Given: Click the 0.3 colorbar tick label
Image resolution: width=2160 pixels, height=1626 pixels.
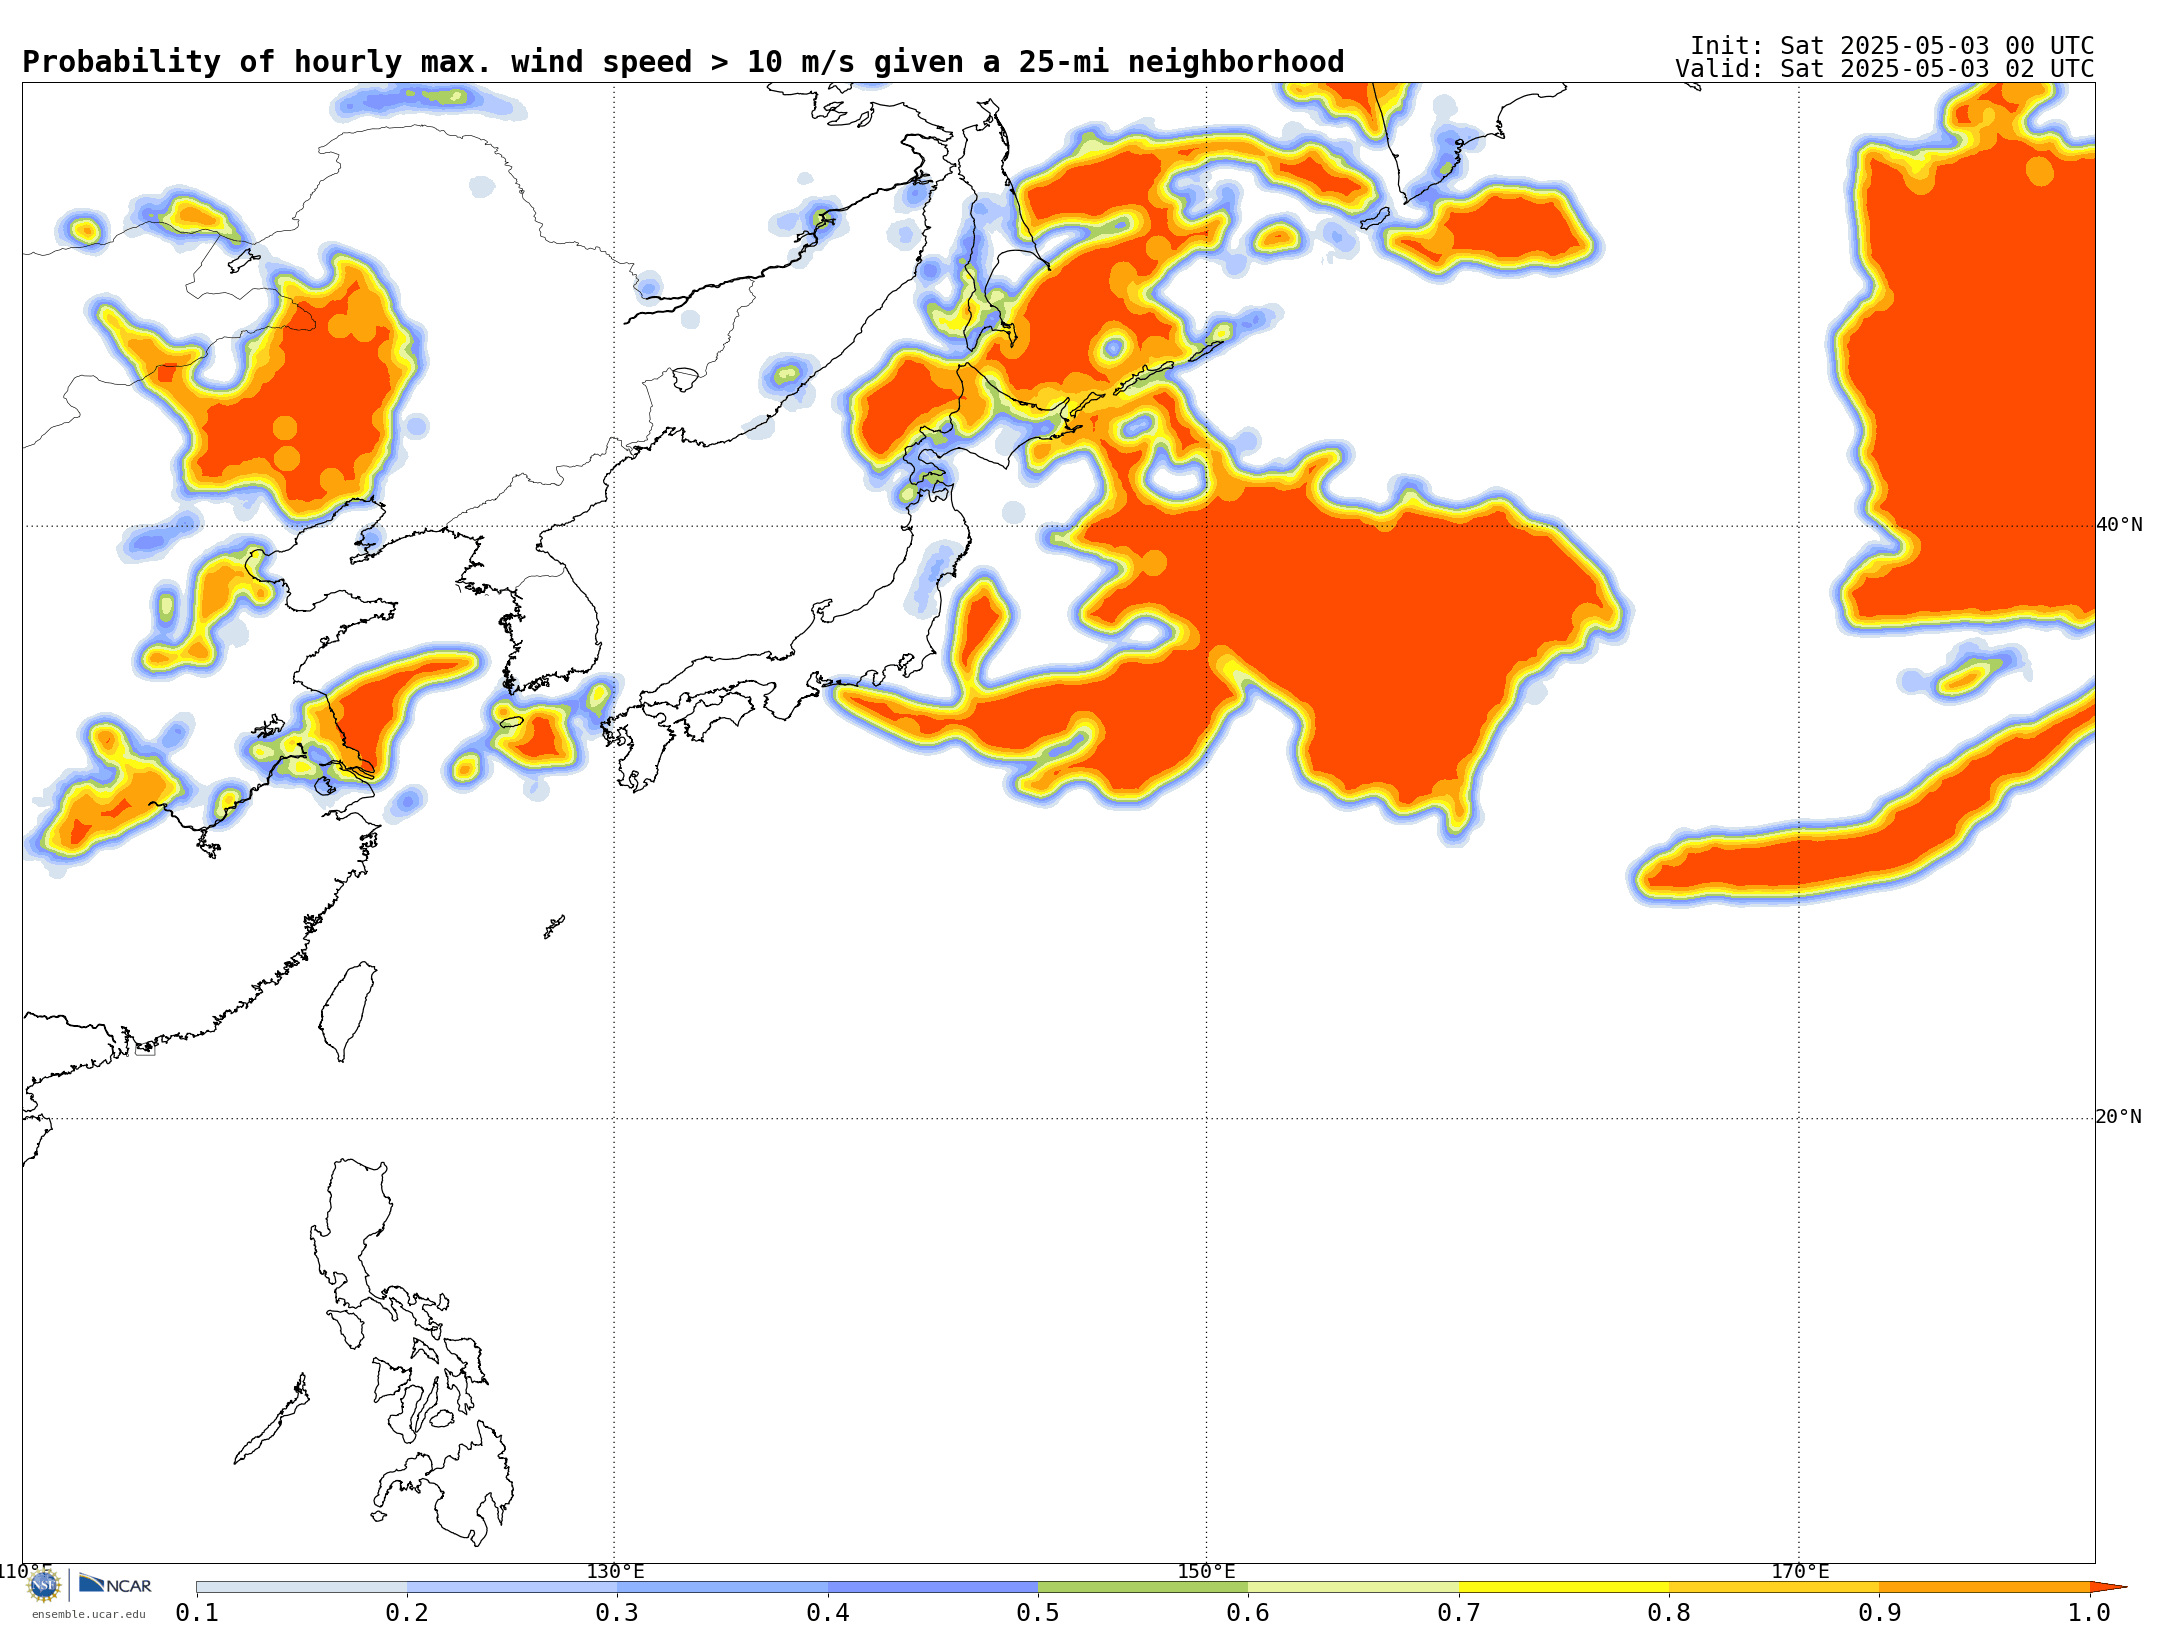Looking at the screenshot, I should 617,1612.
